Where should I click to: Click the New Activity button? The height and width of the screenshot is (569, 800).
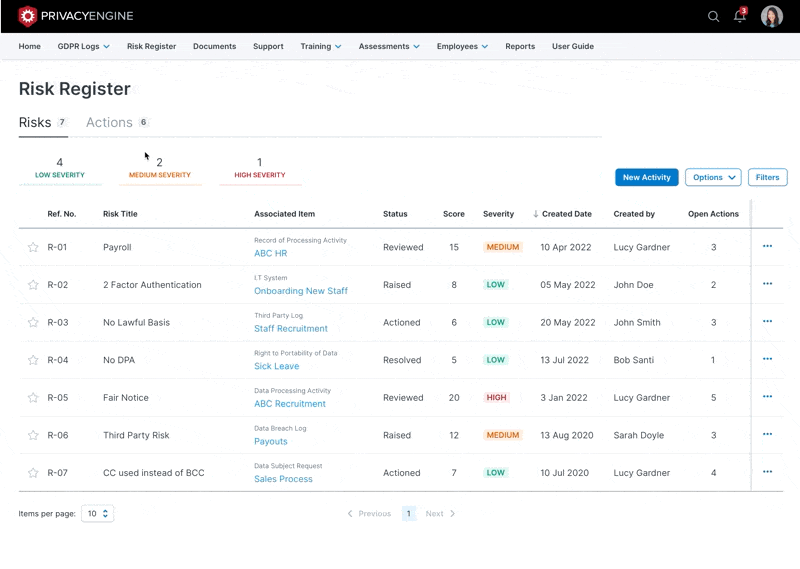point(646,178)
